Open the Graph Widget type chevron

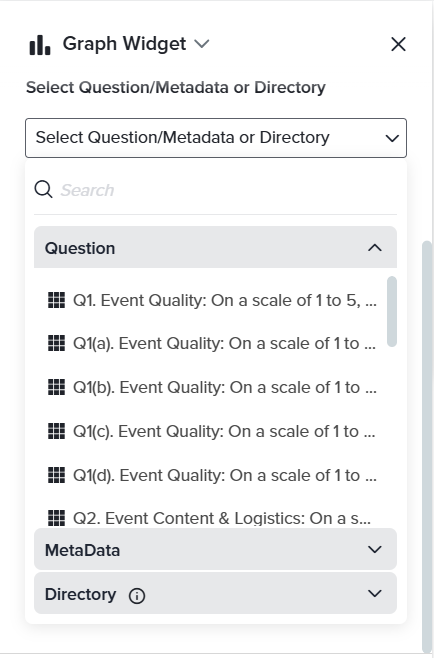[x=202, y=44]
